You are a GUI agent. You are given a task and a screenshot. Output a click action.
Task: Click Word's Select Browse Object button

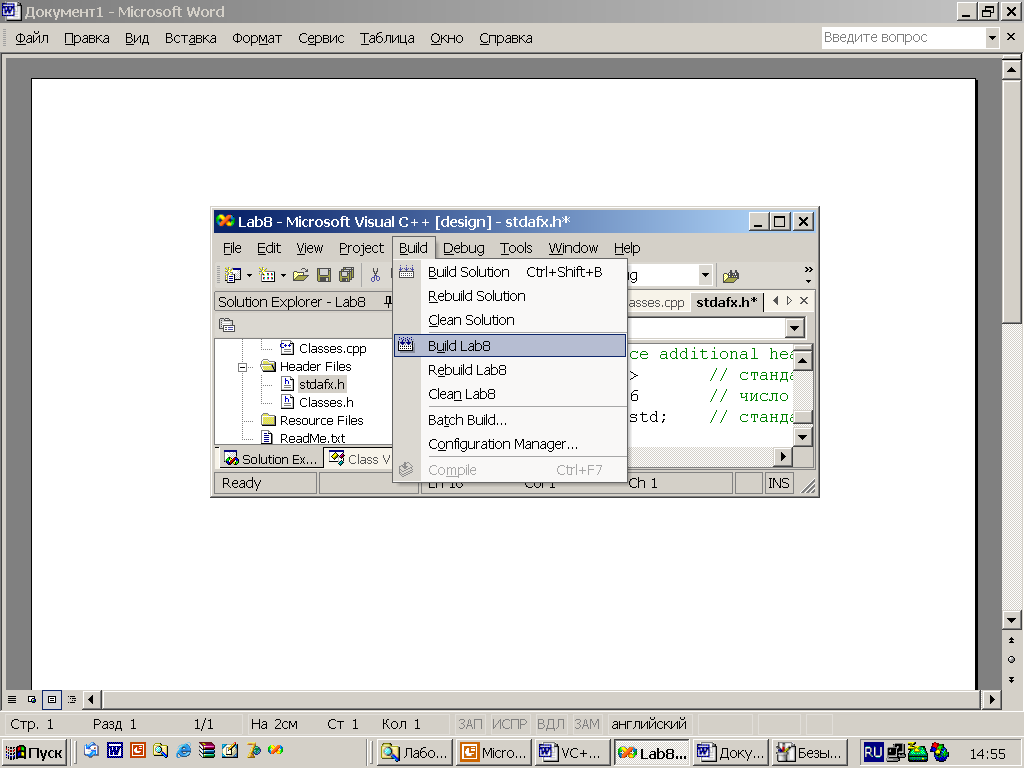pos(1012,660)
